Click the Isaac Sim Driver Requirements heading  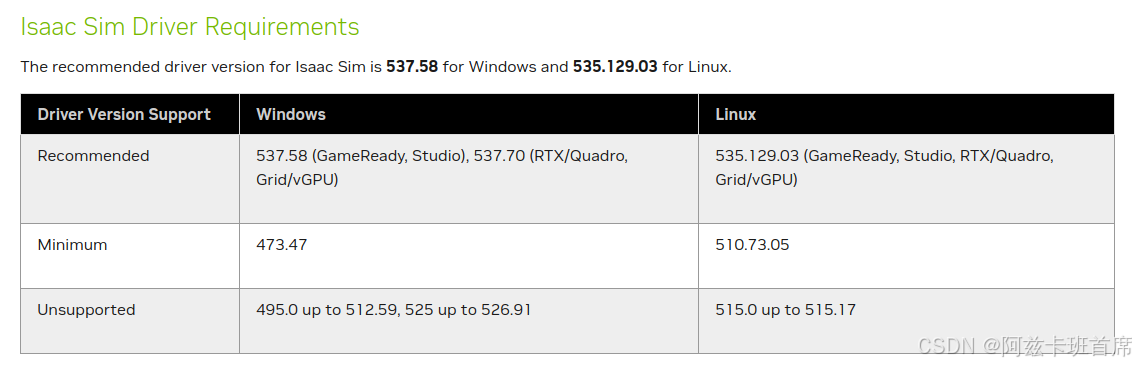coord(190,27)
